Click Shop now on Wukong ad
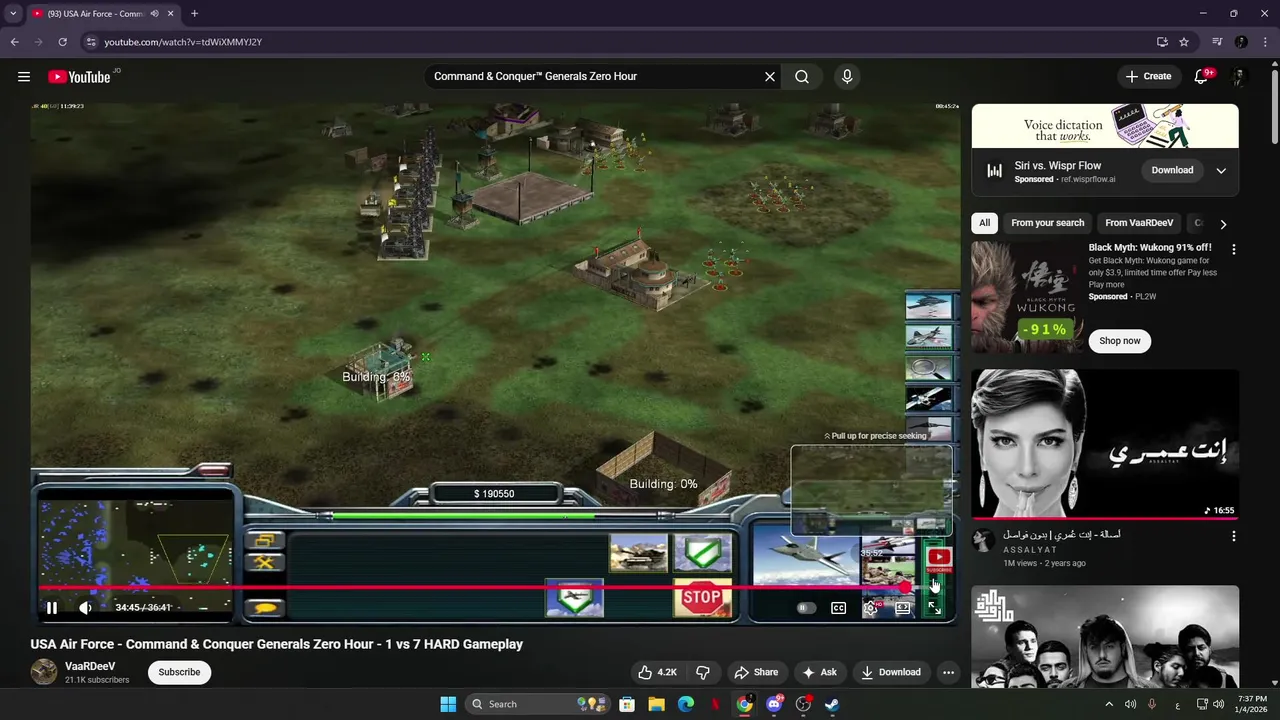 (x=1119, y=341)
